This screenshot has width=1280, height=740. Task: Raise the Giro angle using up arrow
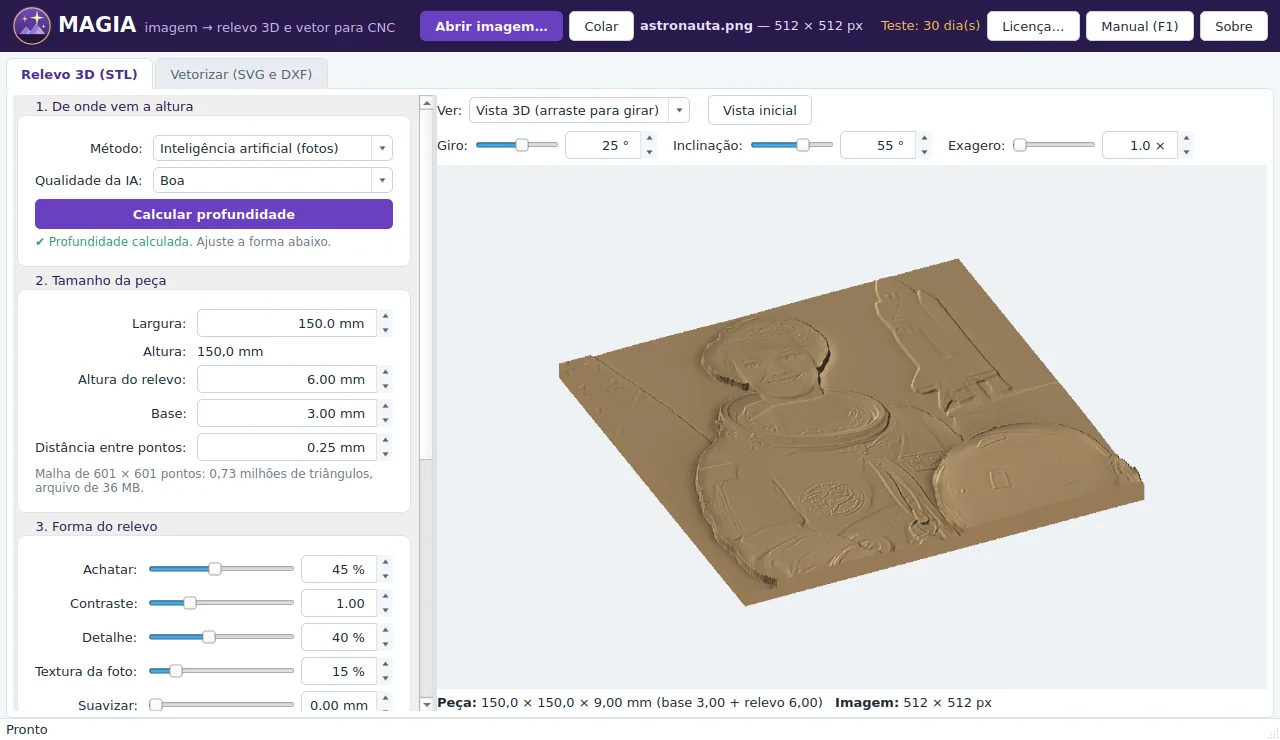tap(649, 139)
